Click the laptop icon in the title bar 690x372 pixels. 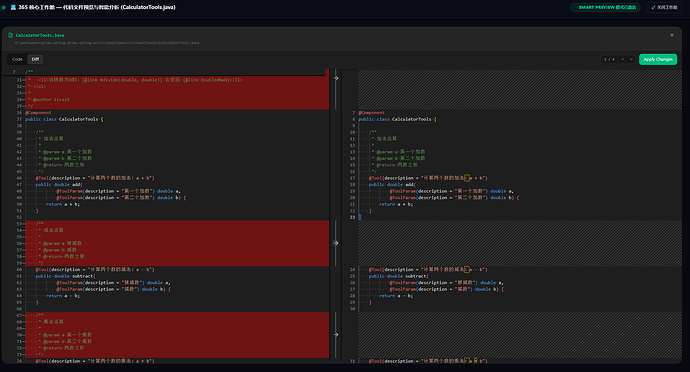(13, 7)
